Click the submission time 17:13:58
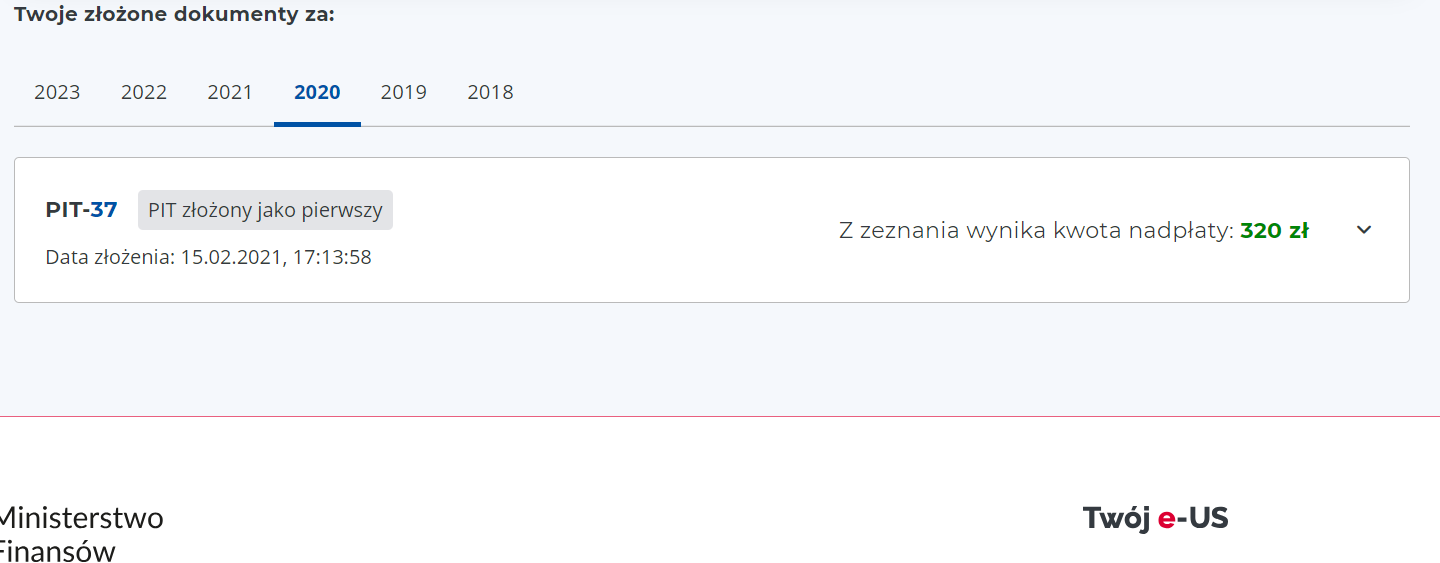 [x=332, y=258]
